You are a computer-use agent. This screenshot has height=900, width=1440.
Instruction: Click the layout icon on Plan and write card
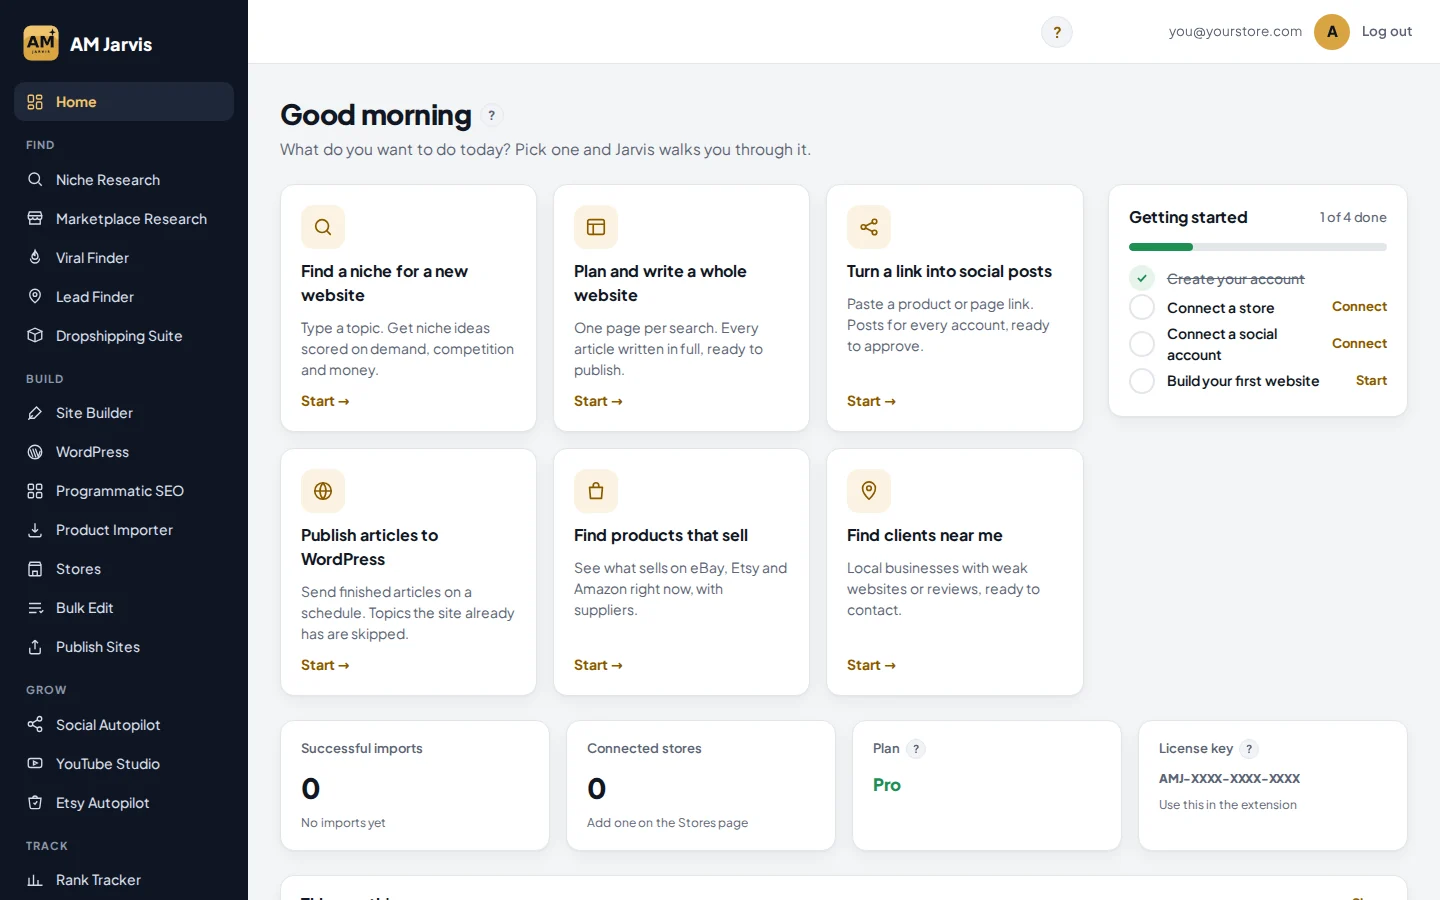click(596, 227)
